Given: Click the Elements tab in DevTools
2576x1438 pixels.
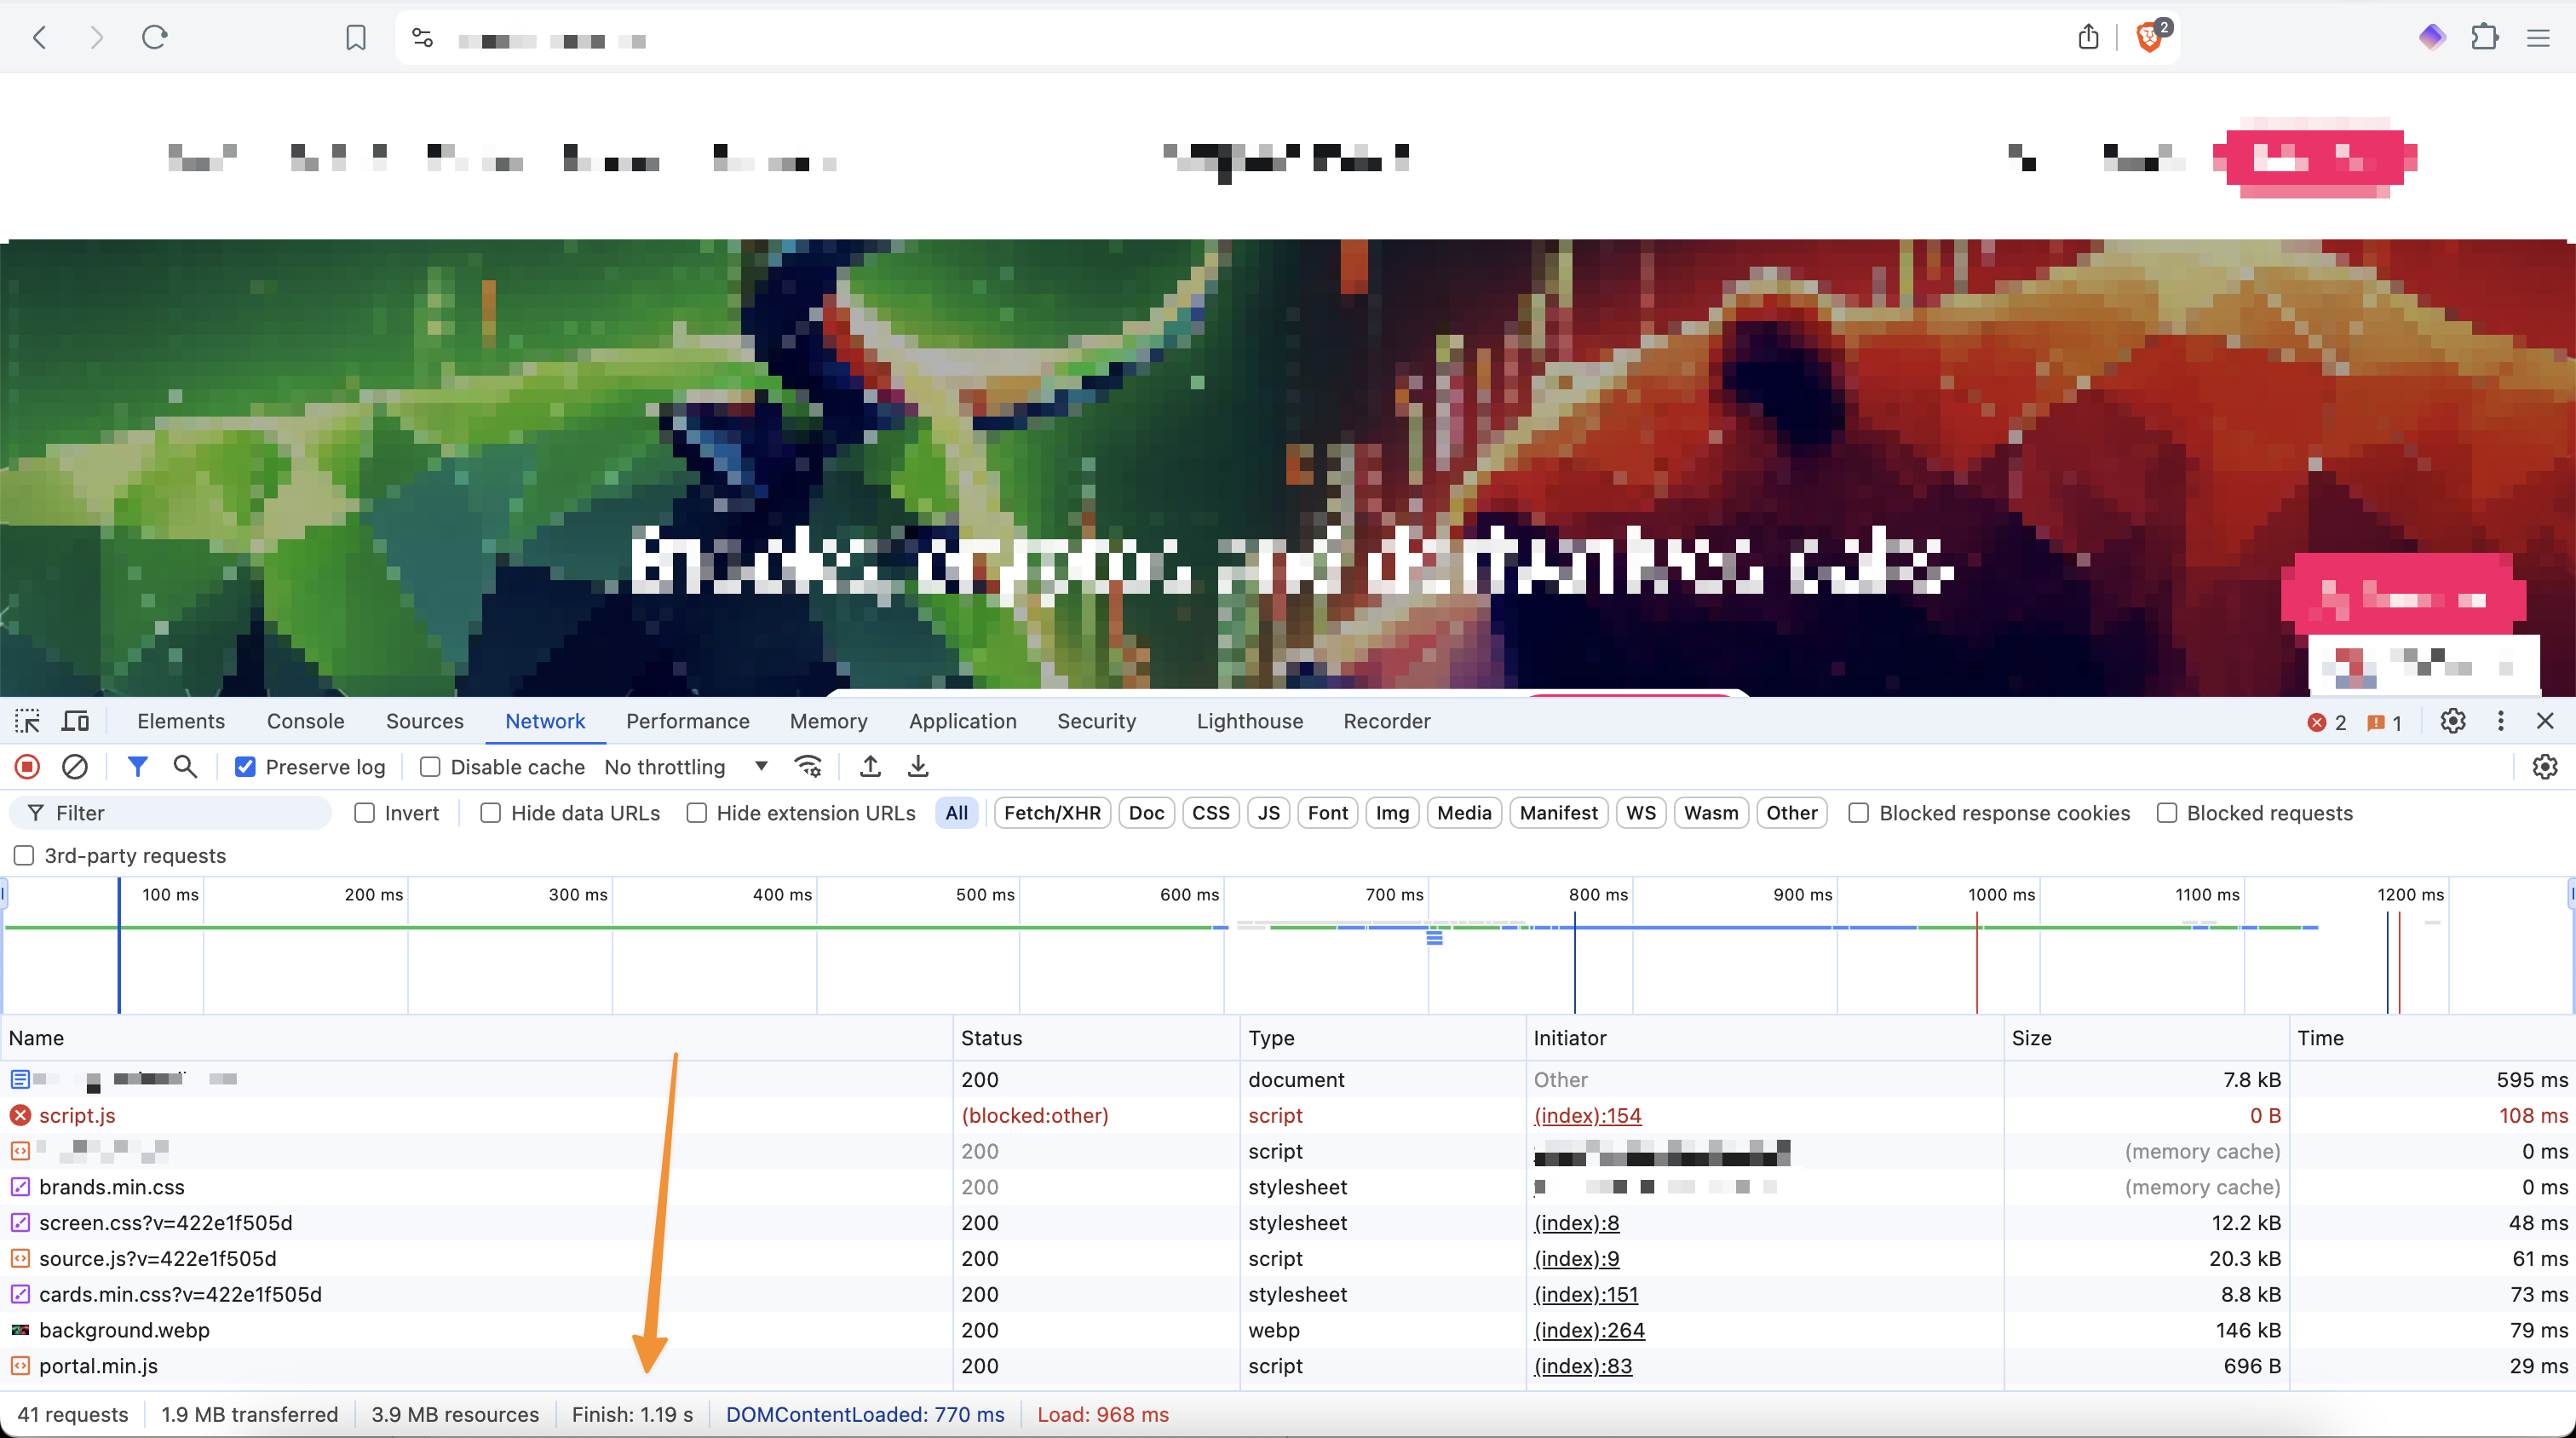Looking at the screenshot, I should click(x=181, y=720).
